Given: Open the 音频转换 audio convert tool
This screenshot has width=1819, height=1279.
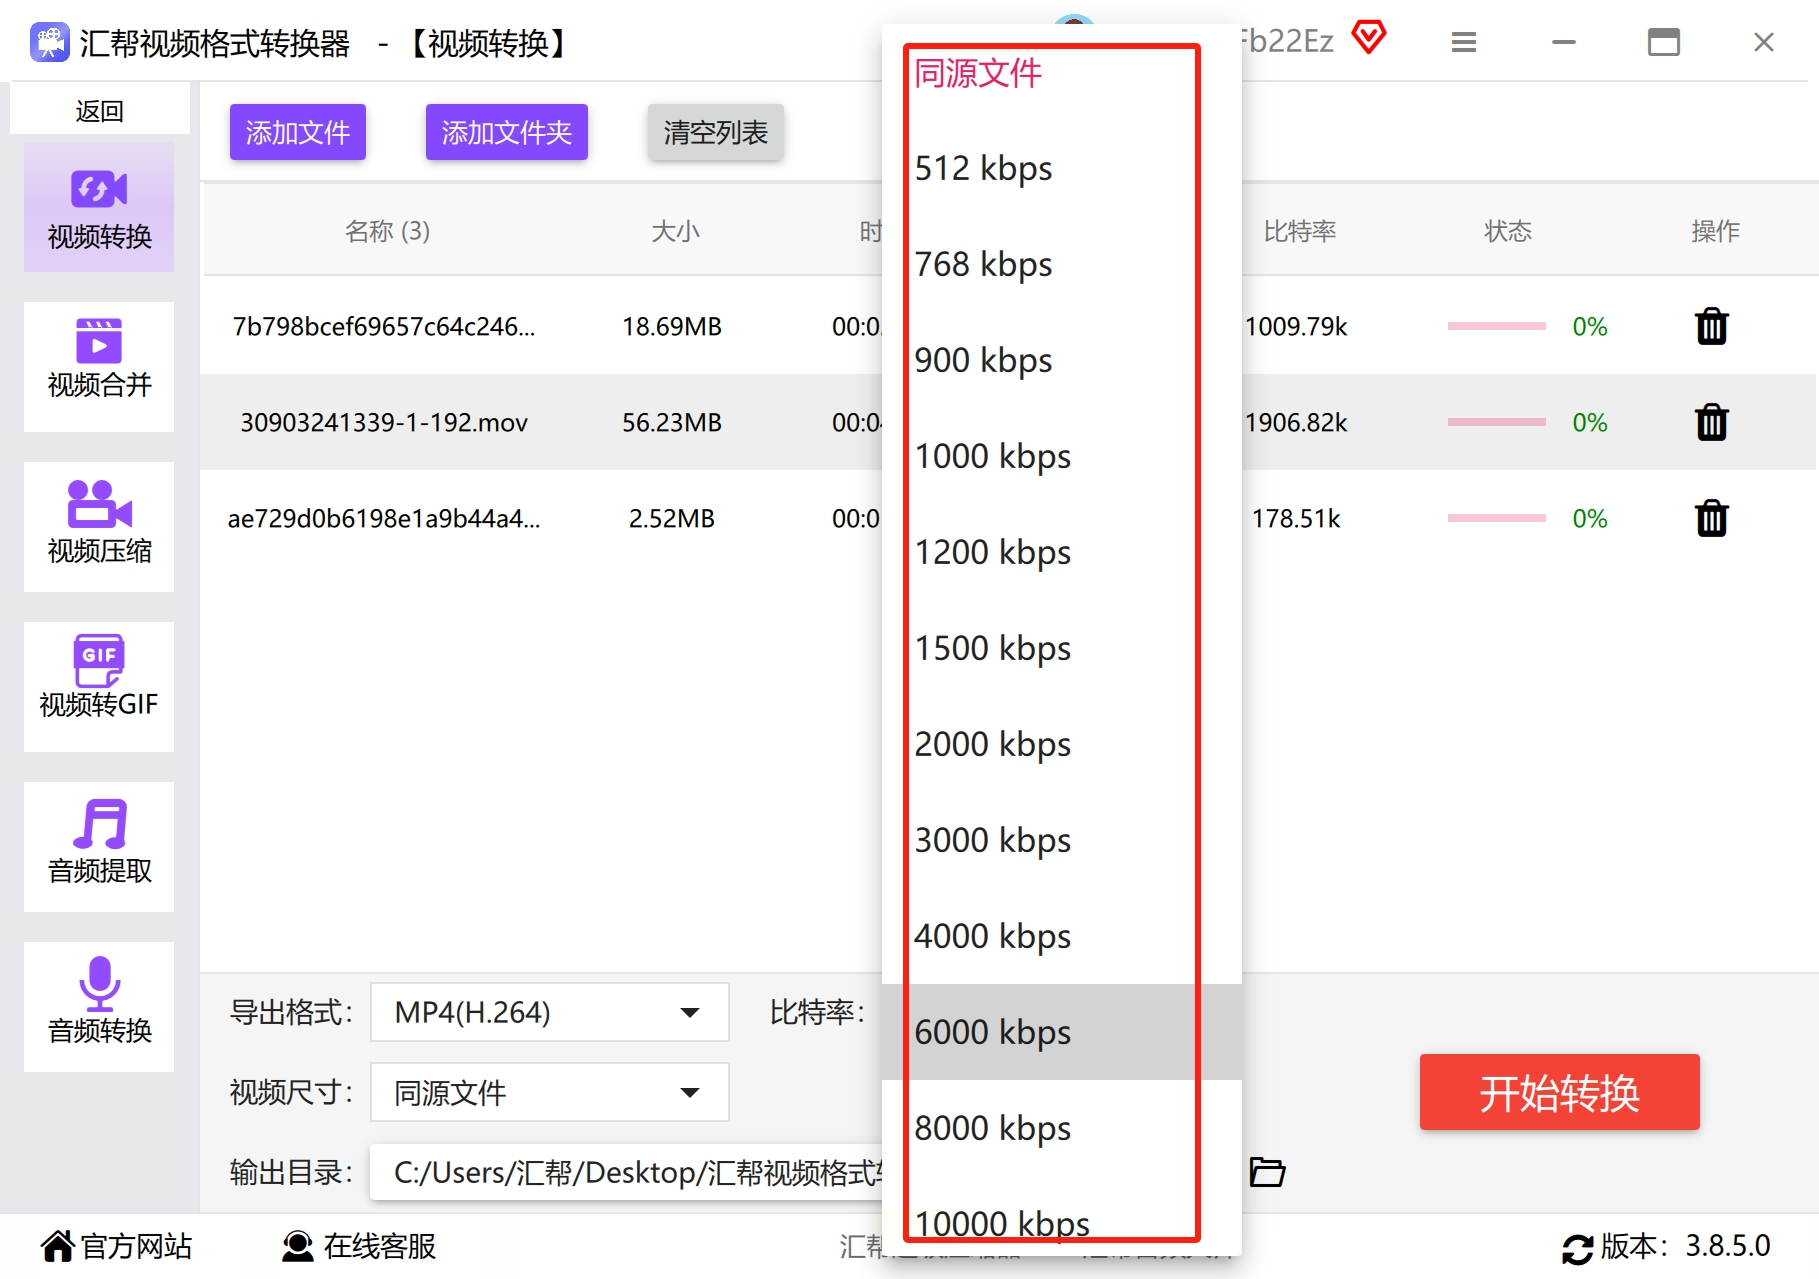Looking at the screenshot, I should [x=99, y=1006].
